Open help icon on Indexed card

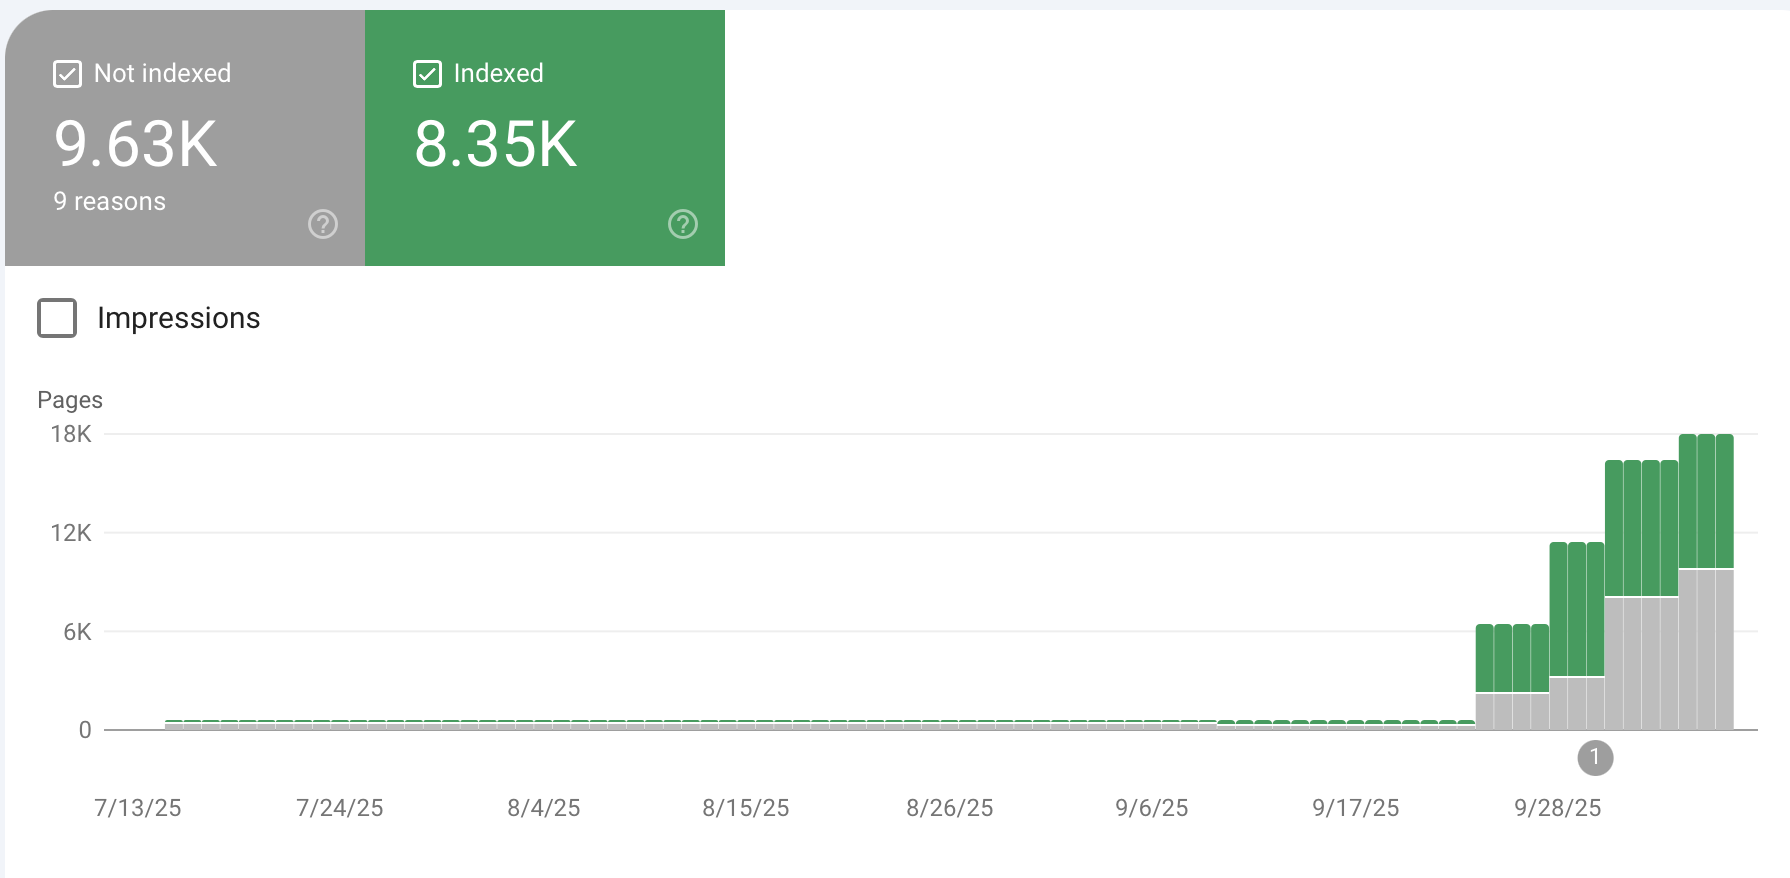[682, 224]
